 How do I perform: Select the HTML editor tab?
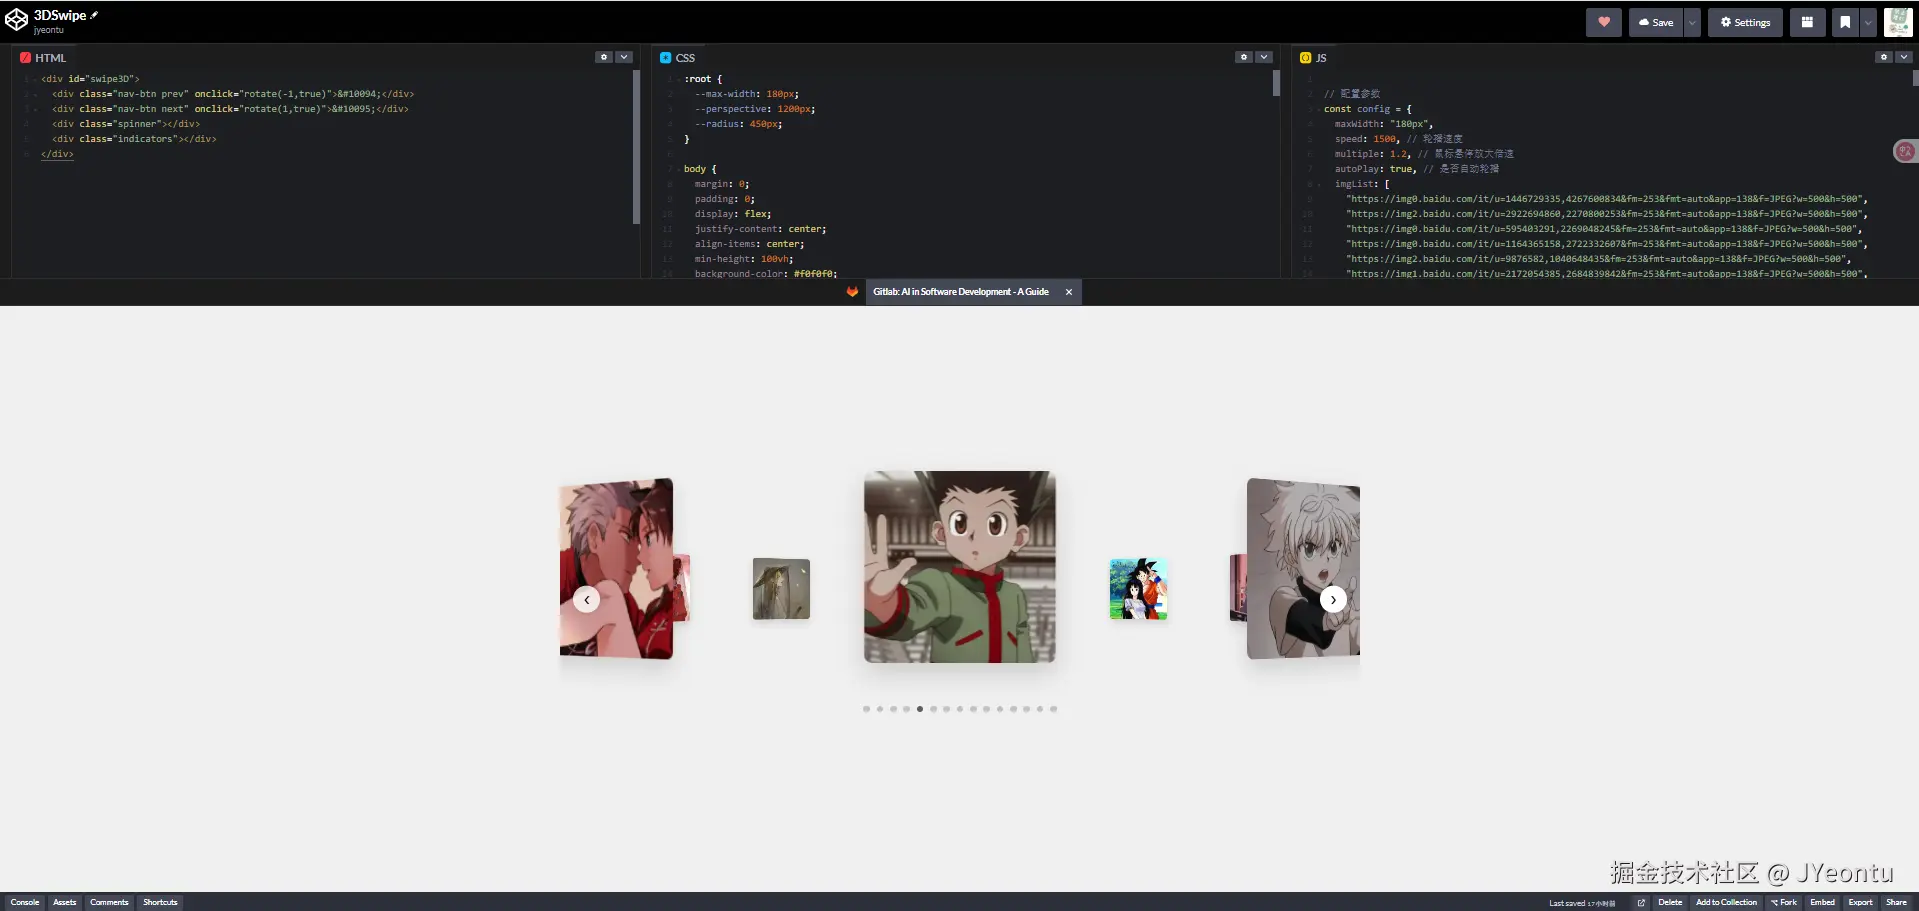coord(43,58)
